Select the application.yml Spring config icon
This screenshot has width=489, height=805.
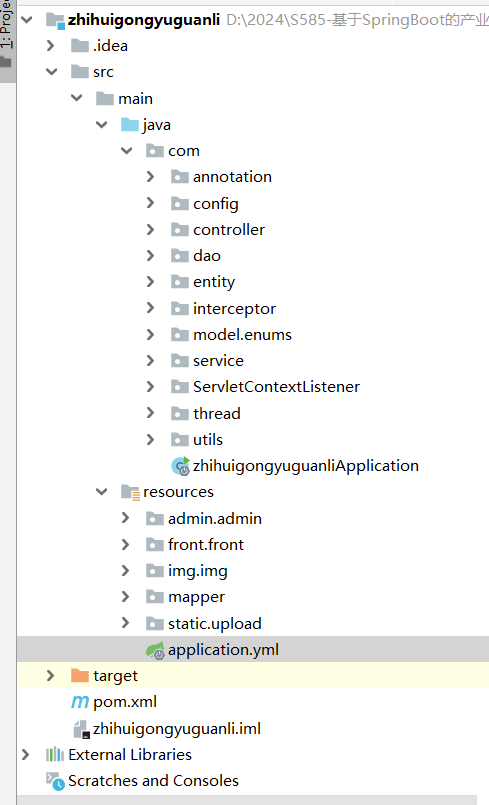point(155,650)
